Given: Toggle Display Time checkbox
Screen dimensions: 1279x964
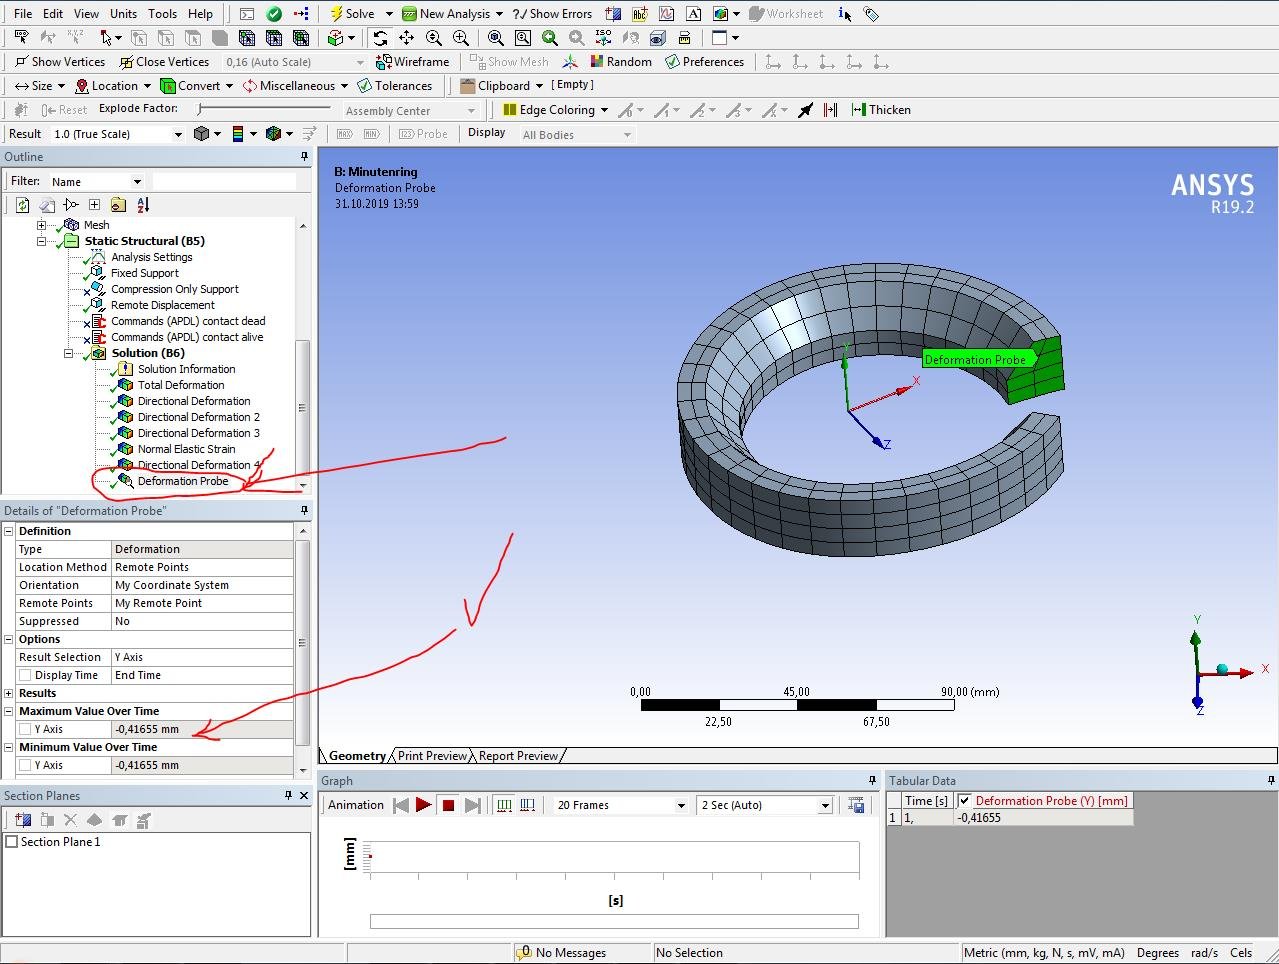Looking at the screenshot, I should point(25,675).
